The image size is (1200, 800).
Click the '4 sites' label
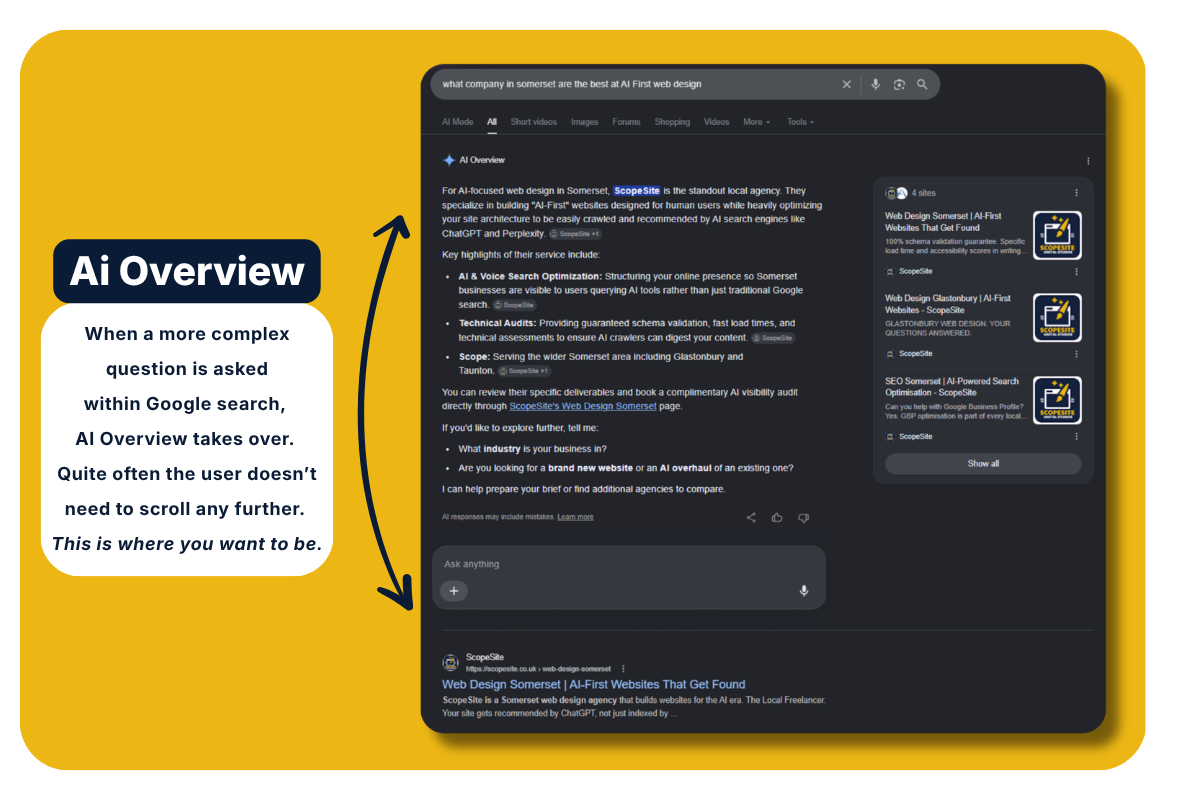coord(924,193)
